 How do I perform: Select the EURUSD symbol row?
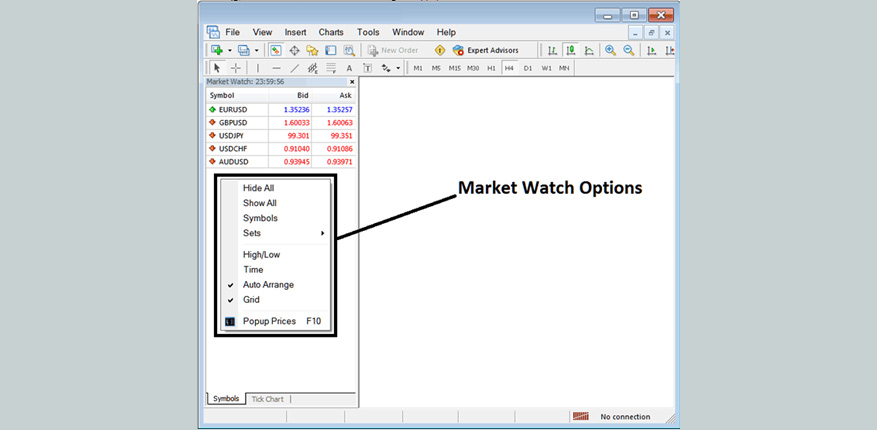click(x=281, y=110)
